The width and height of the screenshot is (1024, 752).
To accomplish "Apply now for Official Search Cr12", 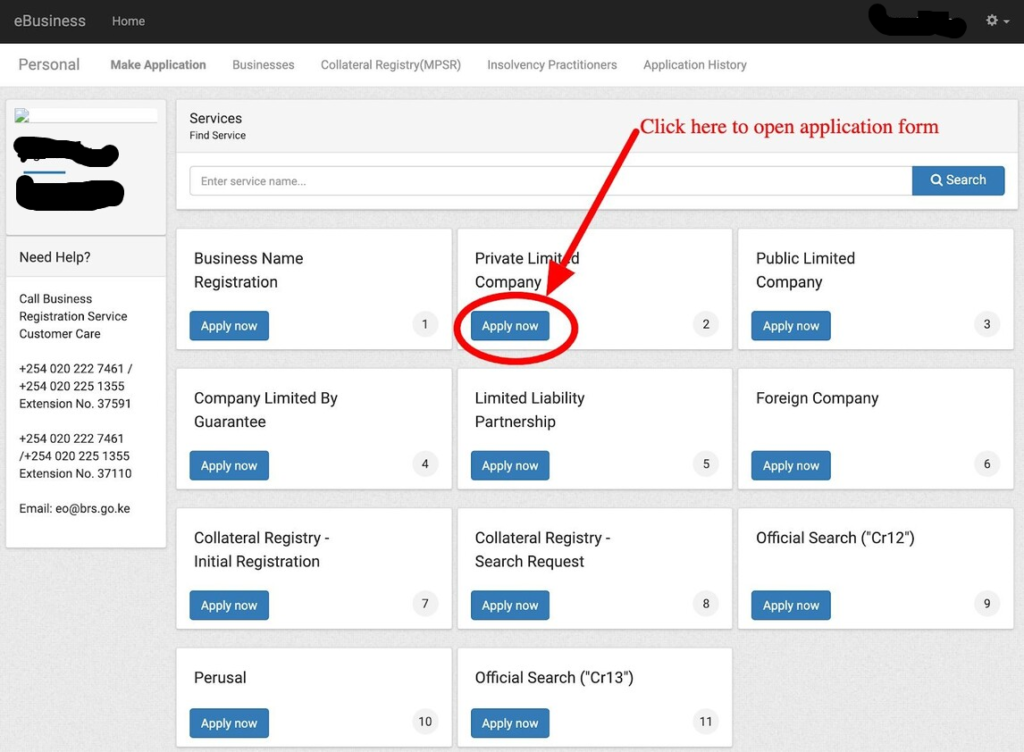I will (791, 606).
